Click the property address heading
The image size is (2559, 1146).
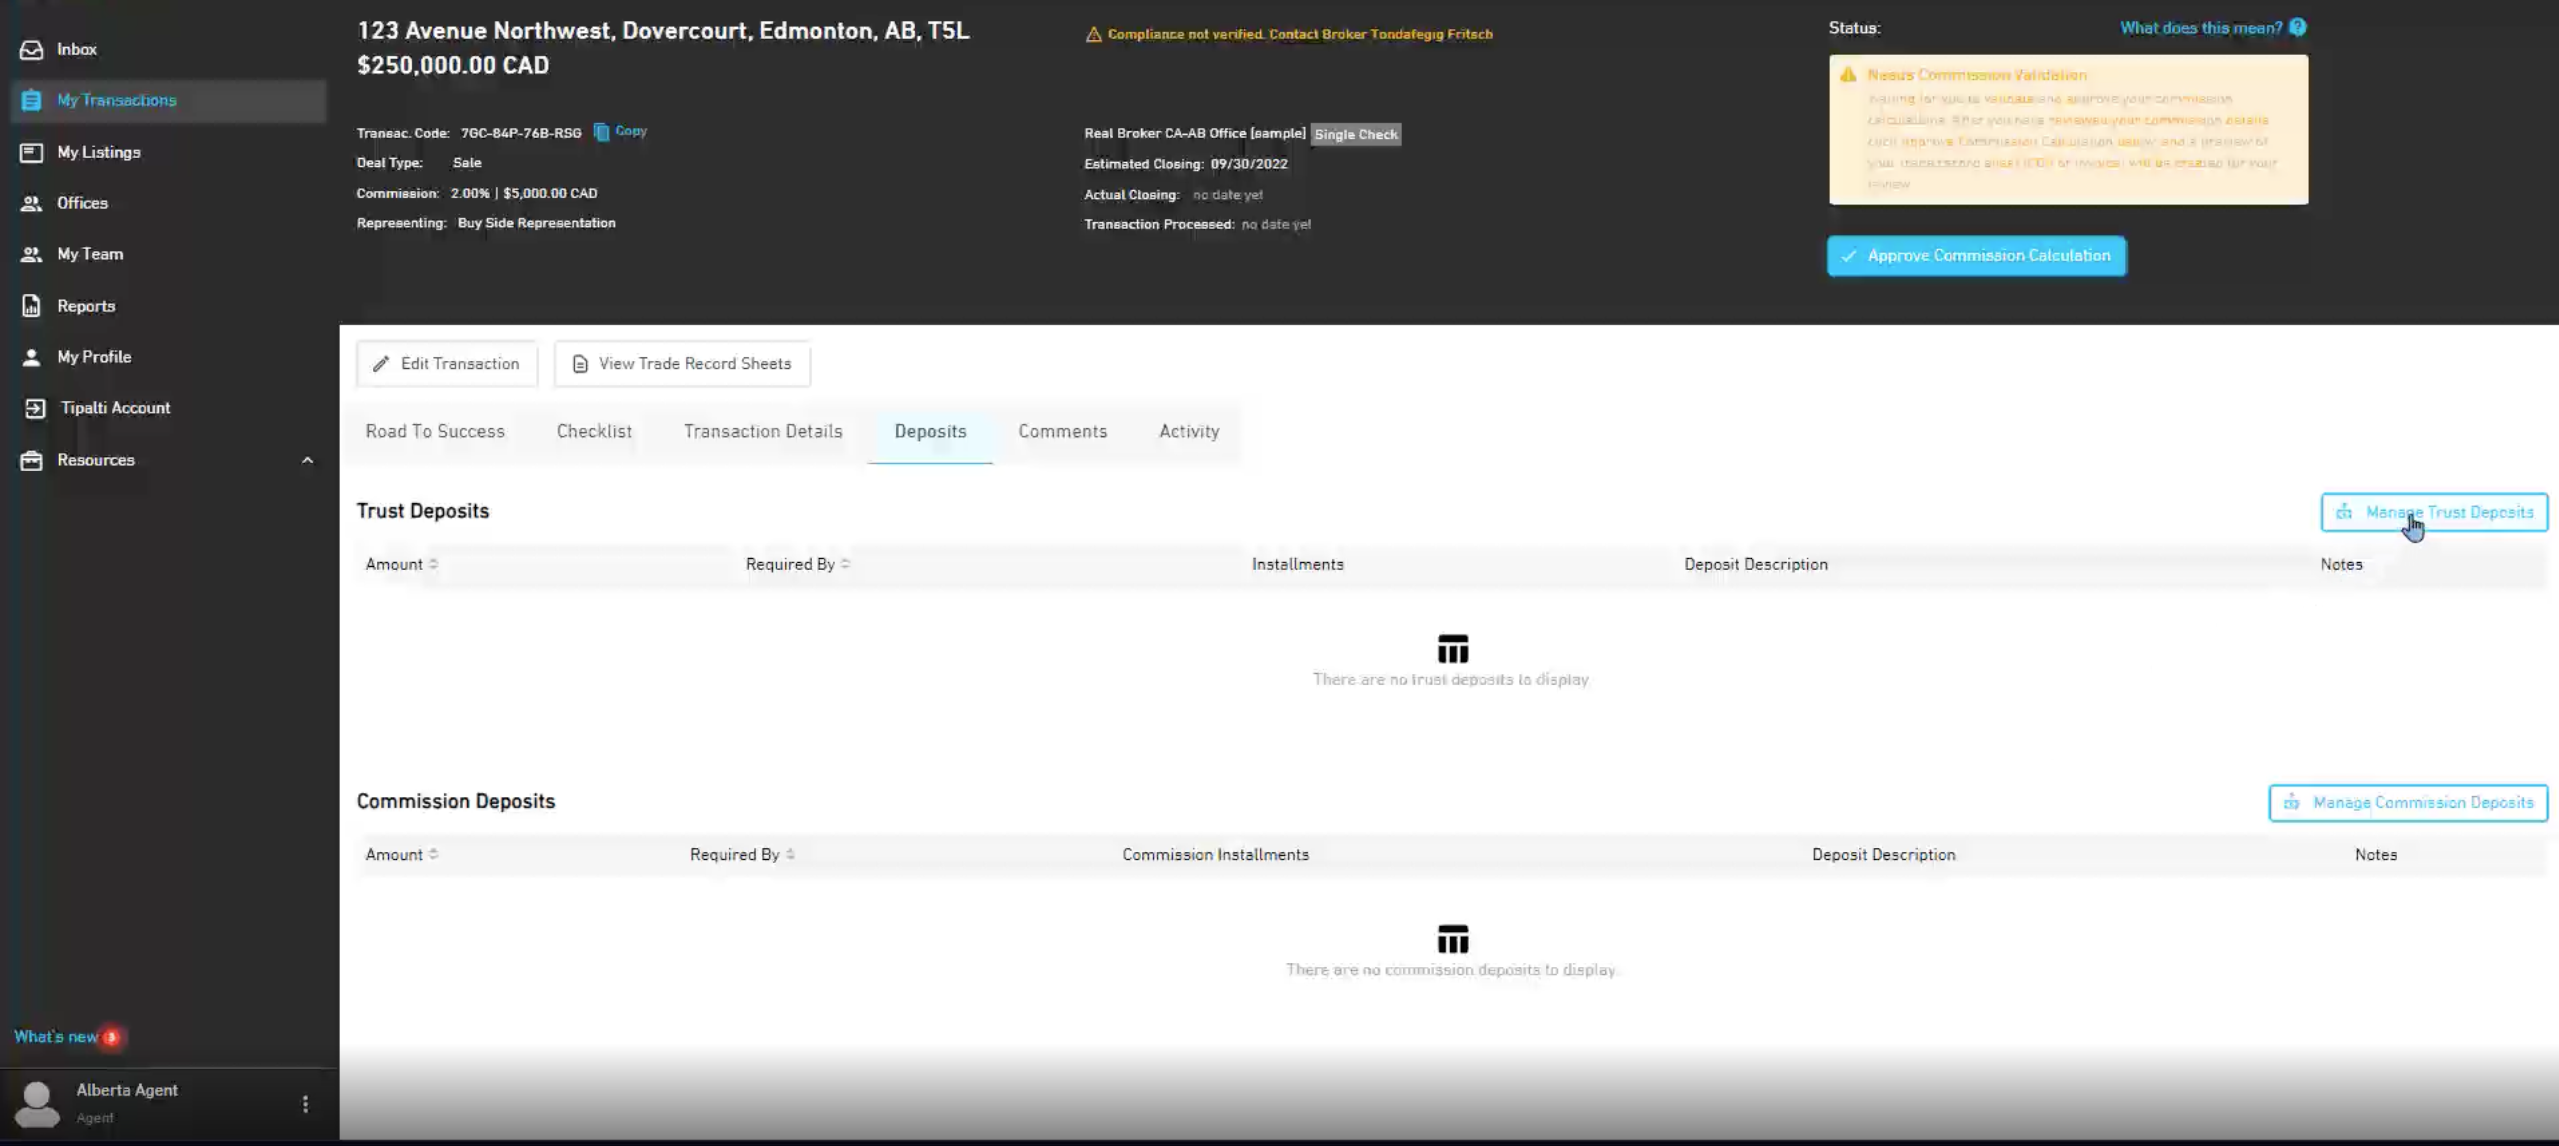coord(663,31)
